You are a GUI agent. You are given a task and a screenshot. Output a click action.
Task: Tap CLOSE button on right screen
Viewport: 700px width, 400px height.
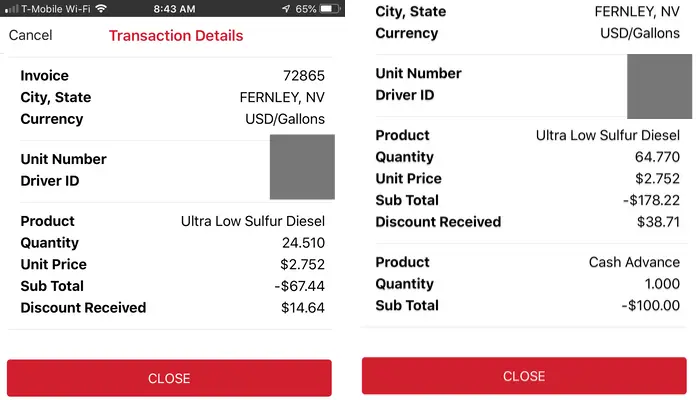(x=524, y=376)
